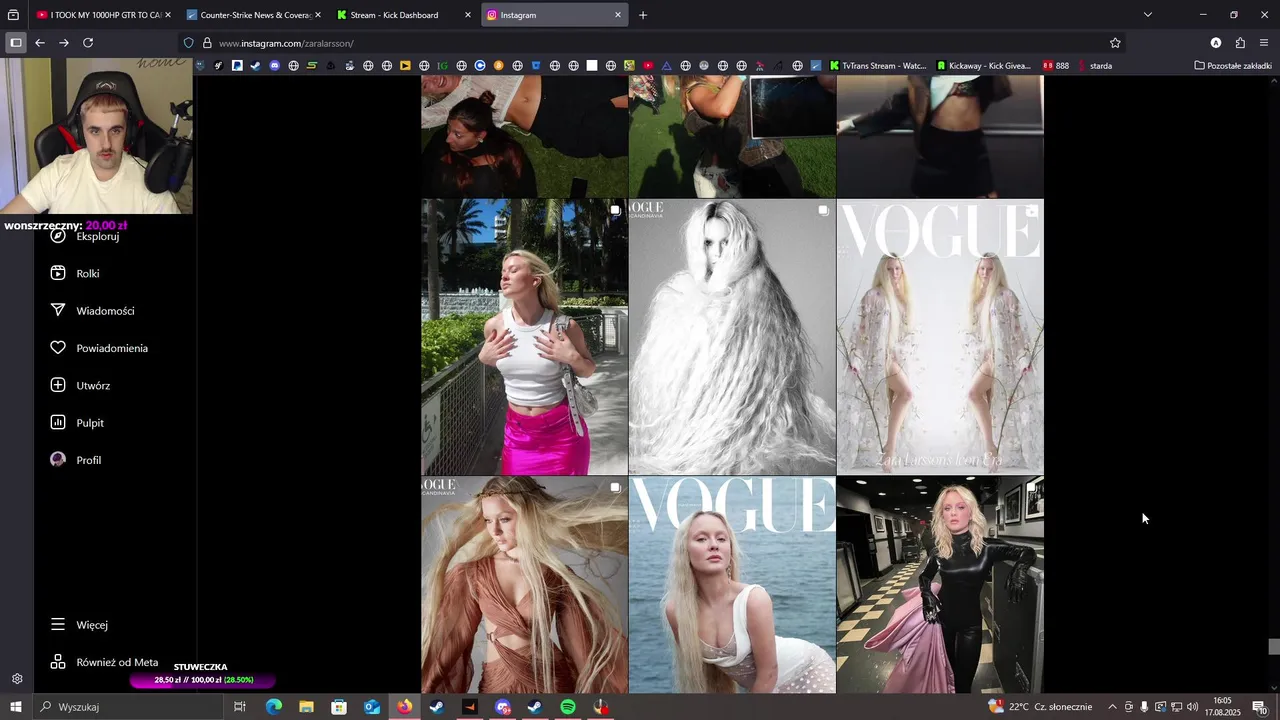The image size is (1280, 720).
Task: Click the browser Forward arrow
Action: point(64,43)
